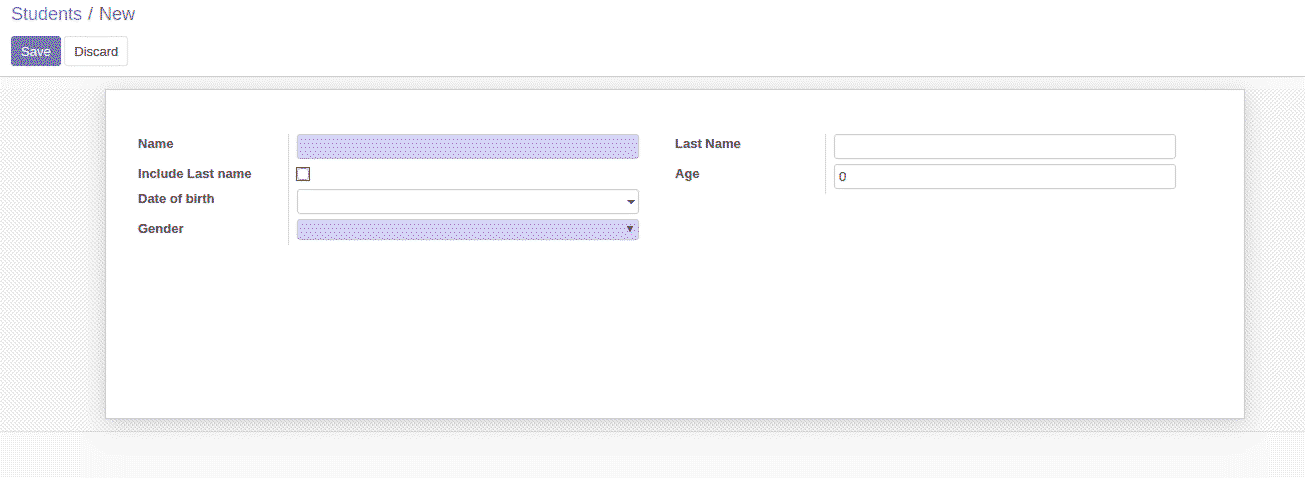This screenshot has width=1305, height=478.
Task: Click the Gender label text
Action: 161,229
